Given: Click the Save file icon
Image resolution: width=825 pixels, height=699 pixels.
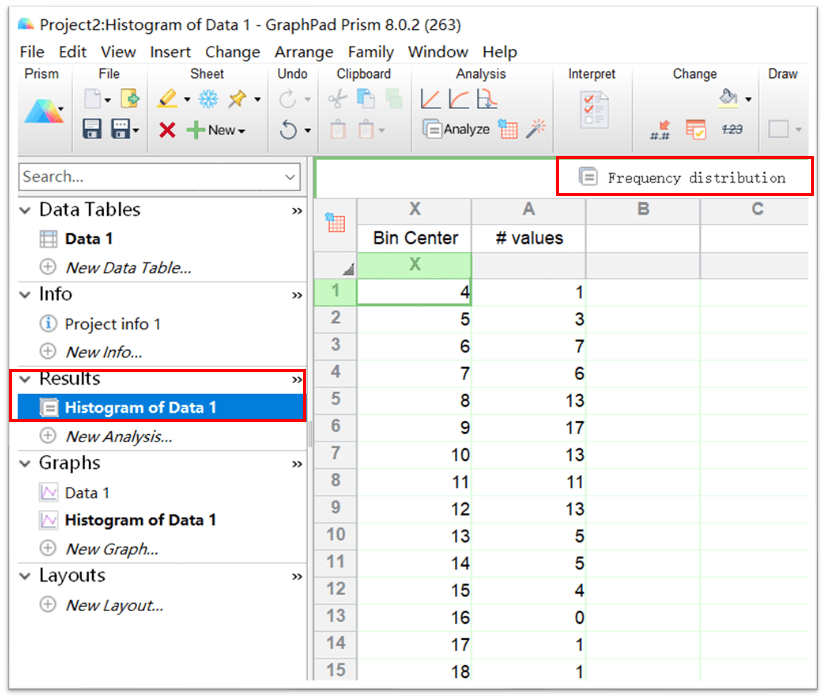Looking at the screenshot, I should tap(92, 129).
